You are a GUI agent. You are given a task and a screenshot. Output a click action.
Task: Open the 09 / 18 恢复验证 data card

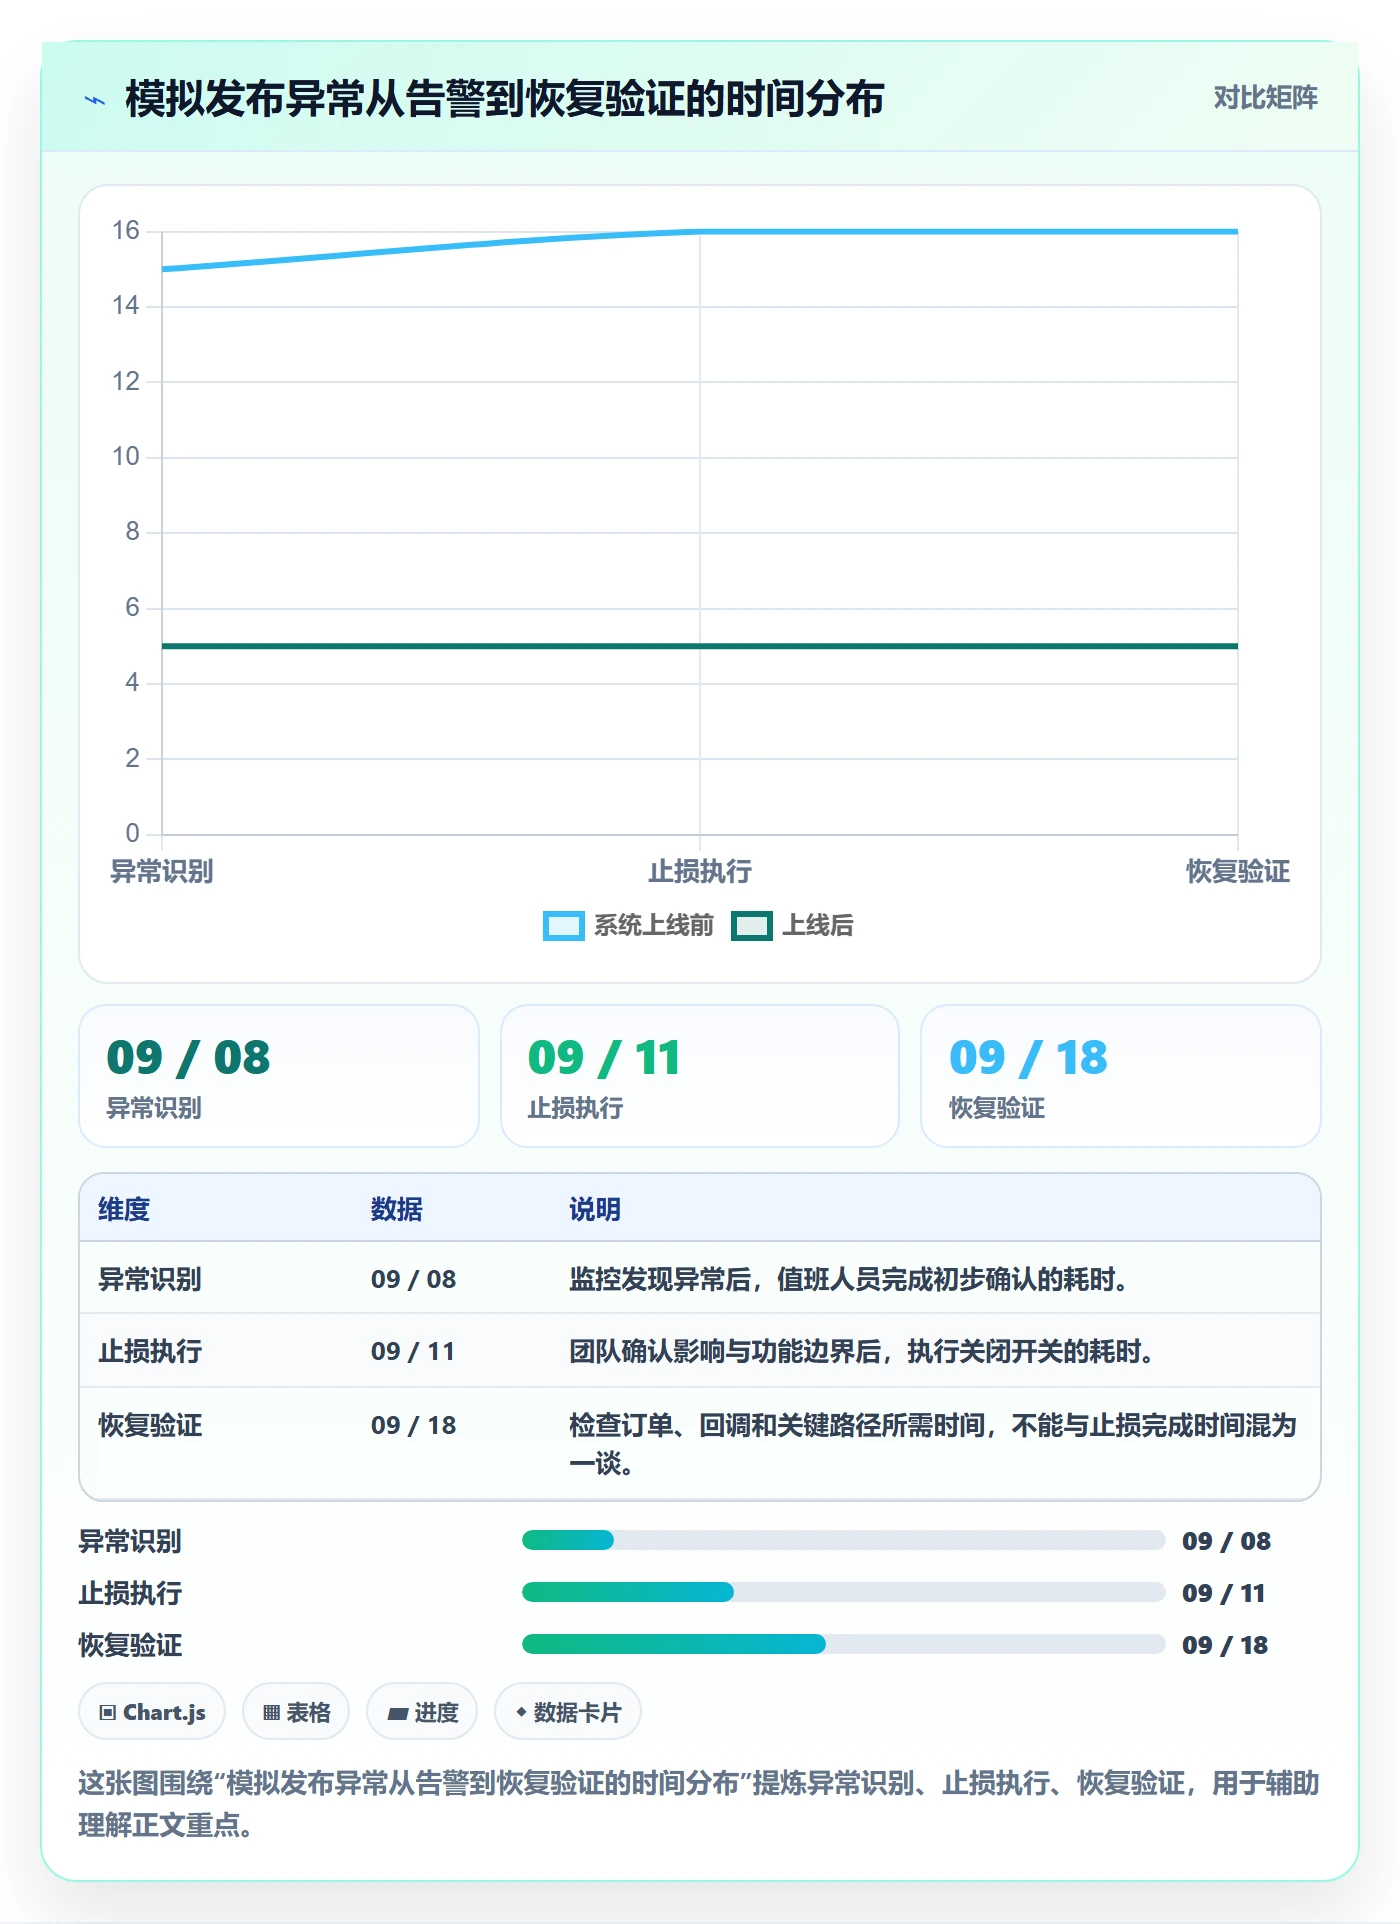point(1121,1076)
